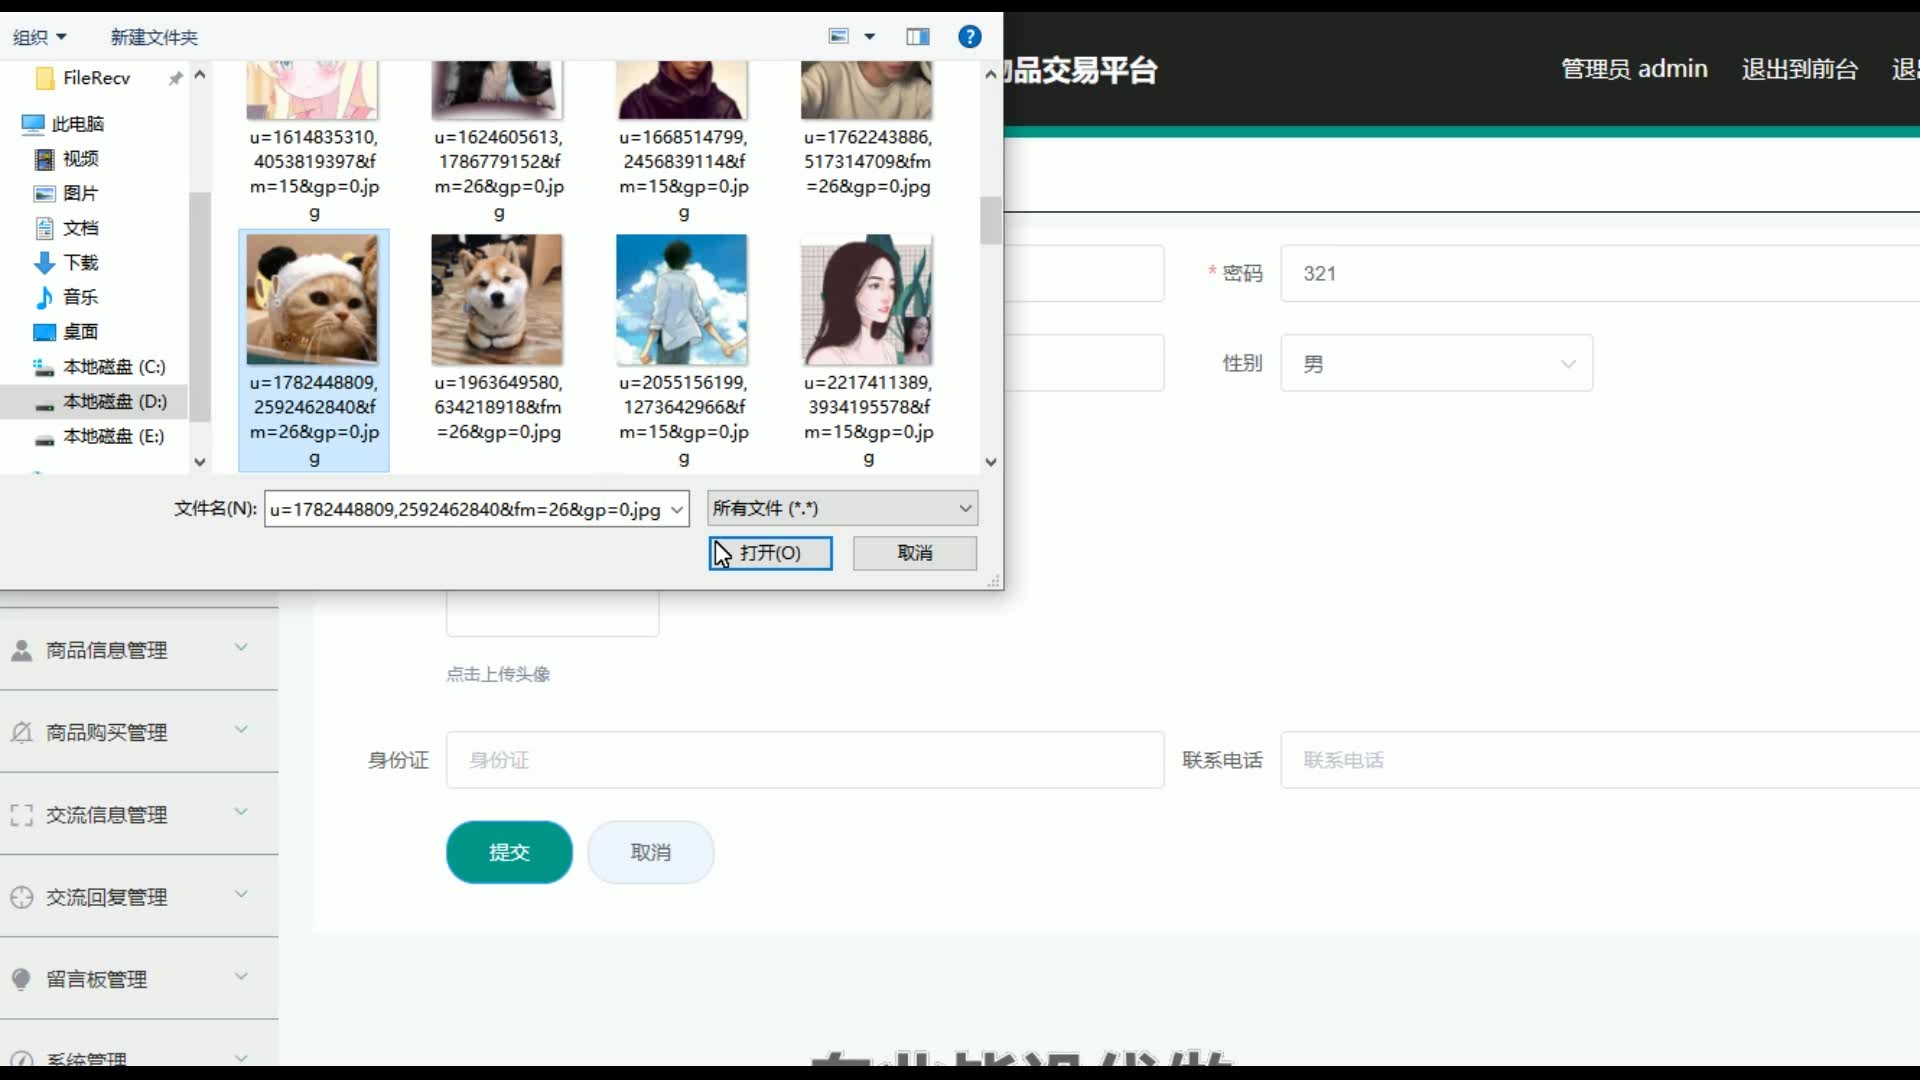Open the 音乐 music folder
Image resolution: width=1920 pixels, height=1080 pixels.
80,297
